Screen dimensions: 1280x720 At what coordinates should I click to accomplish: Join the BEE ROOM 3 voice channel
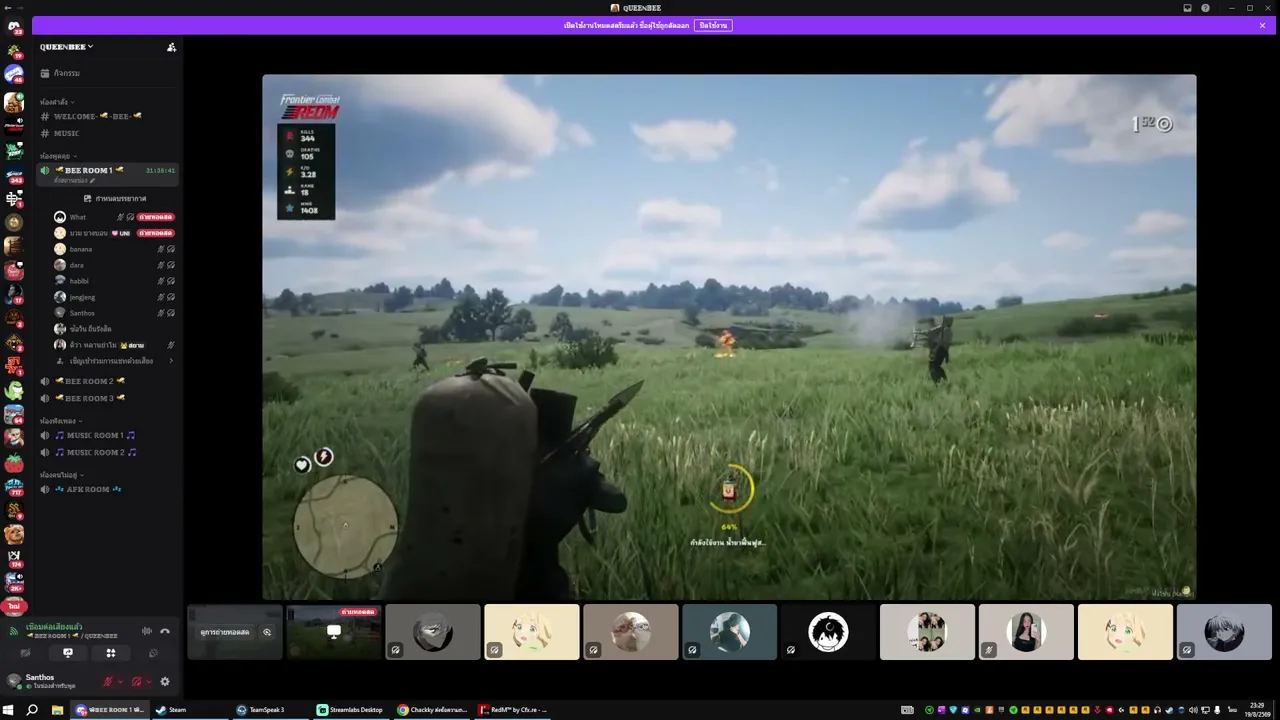pyautogui.click(x=108, y=398)
